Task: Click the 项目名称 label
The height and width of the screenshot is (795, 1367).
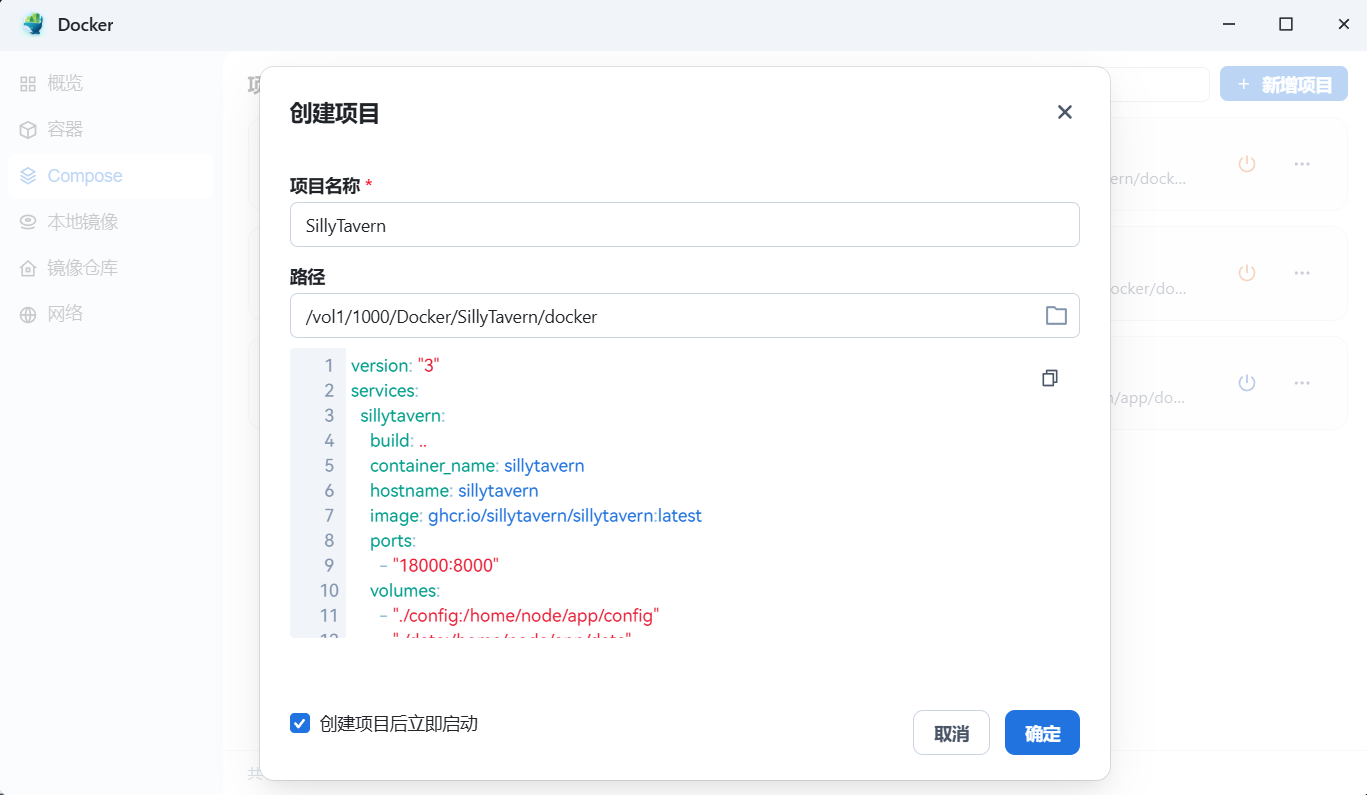Action: click(324, 185)
